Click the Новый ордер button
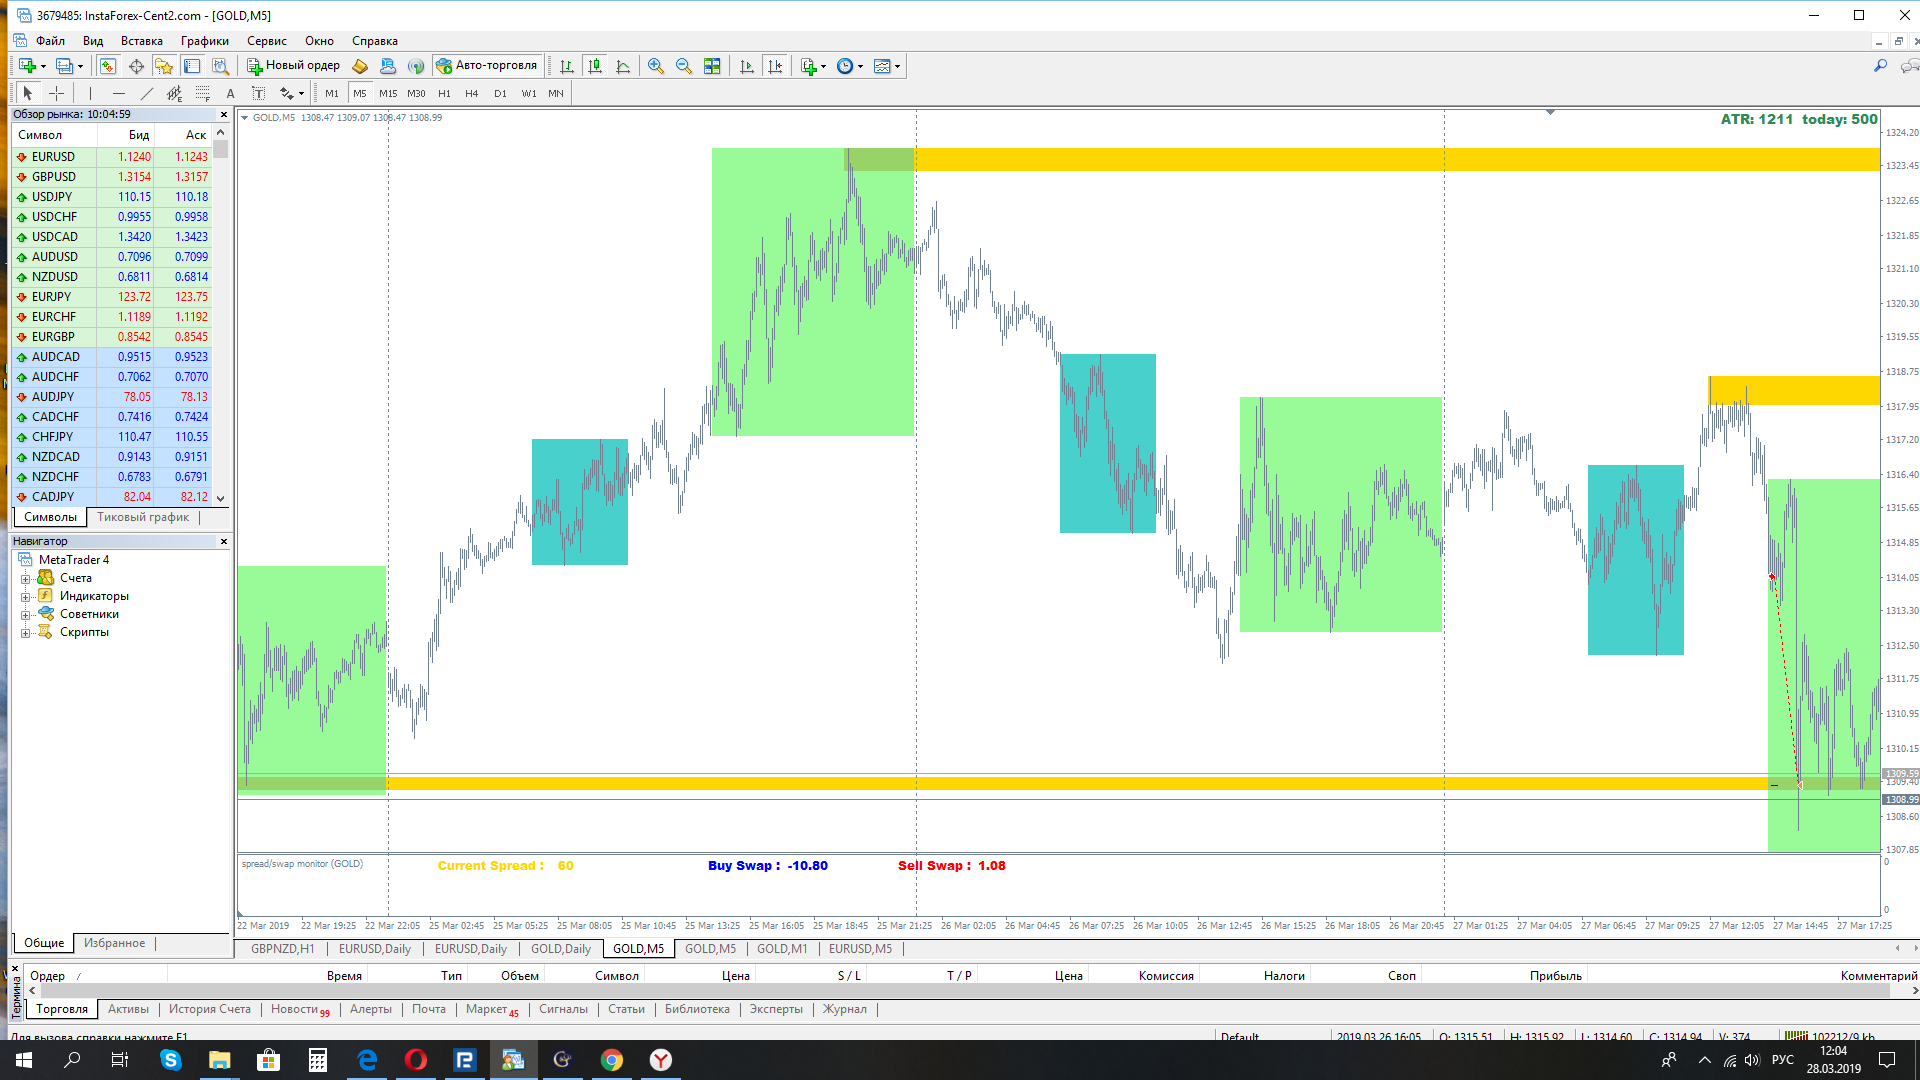This screenshot has width=1920, height=1080. [x=294, y=66]
